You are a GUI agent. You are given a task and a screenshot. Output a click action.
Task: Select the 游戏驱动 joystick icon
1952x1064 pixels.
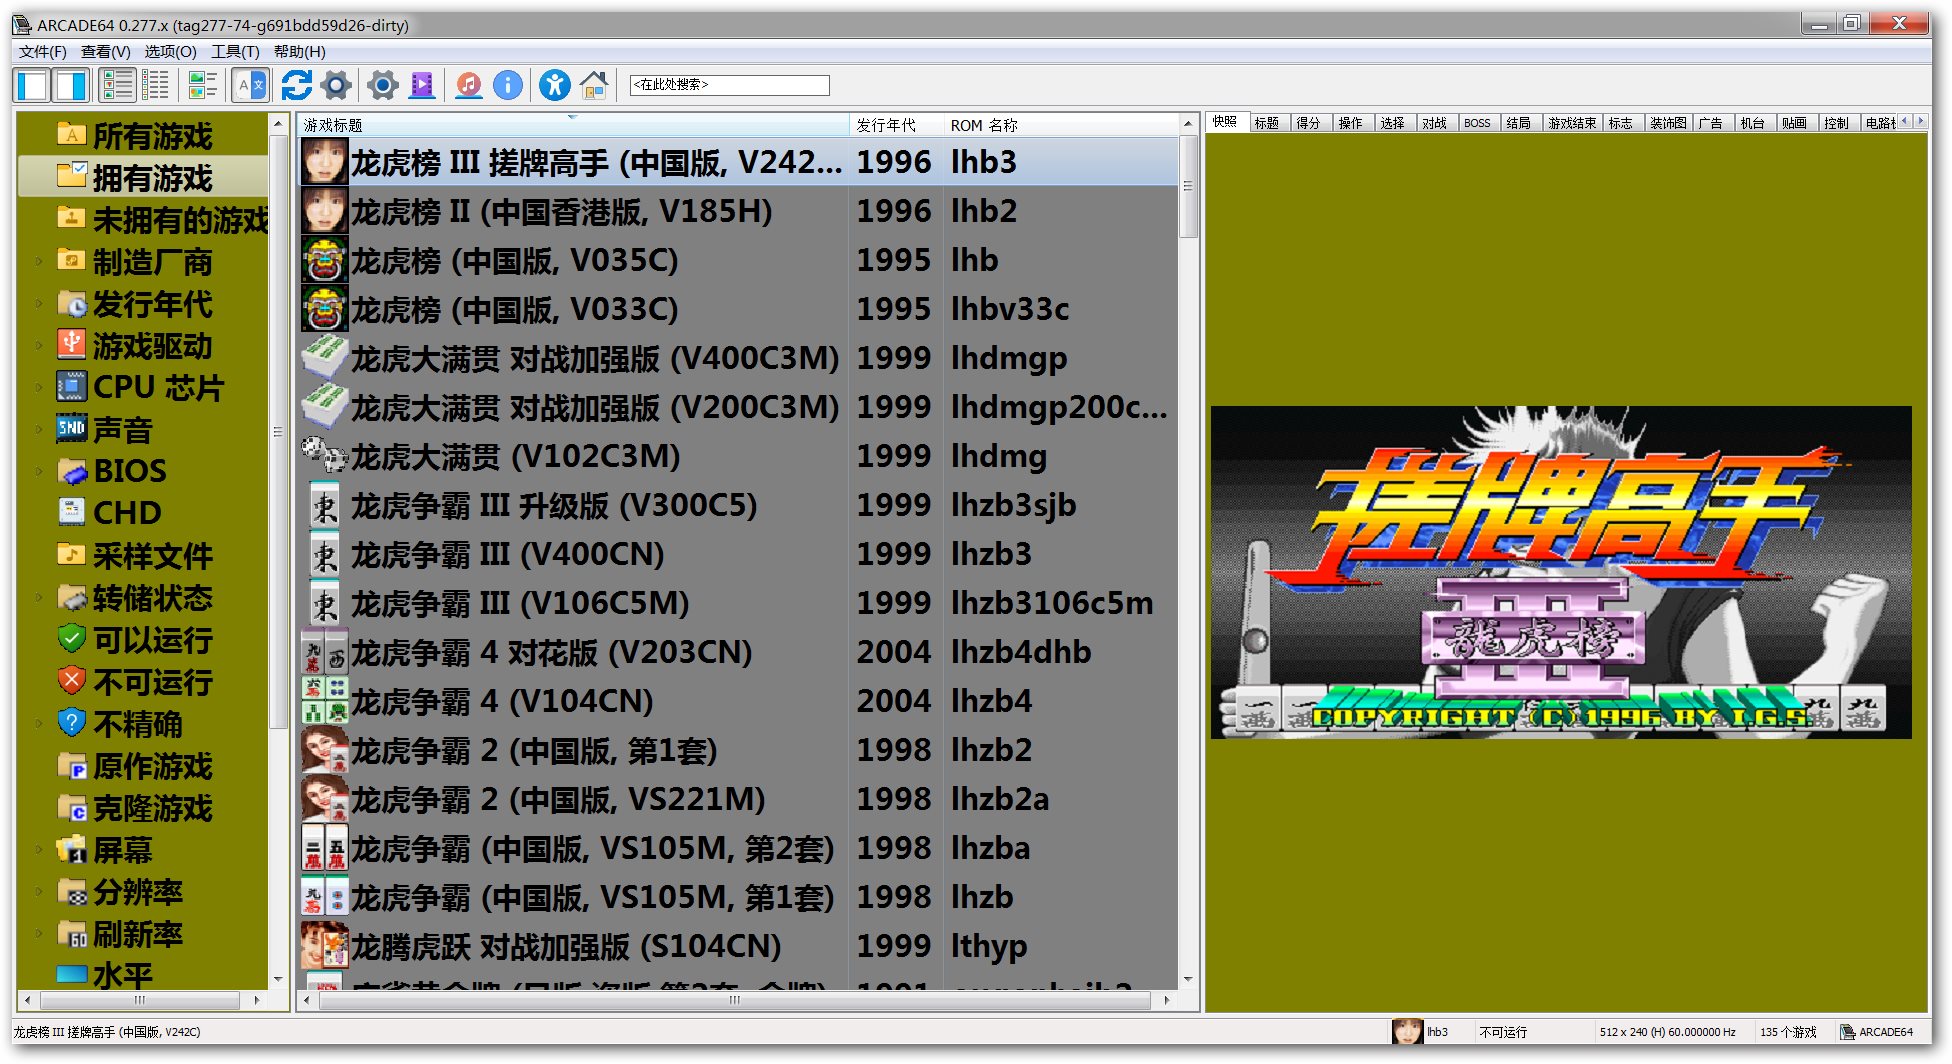[71, 344]
